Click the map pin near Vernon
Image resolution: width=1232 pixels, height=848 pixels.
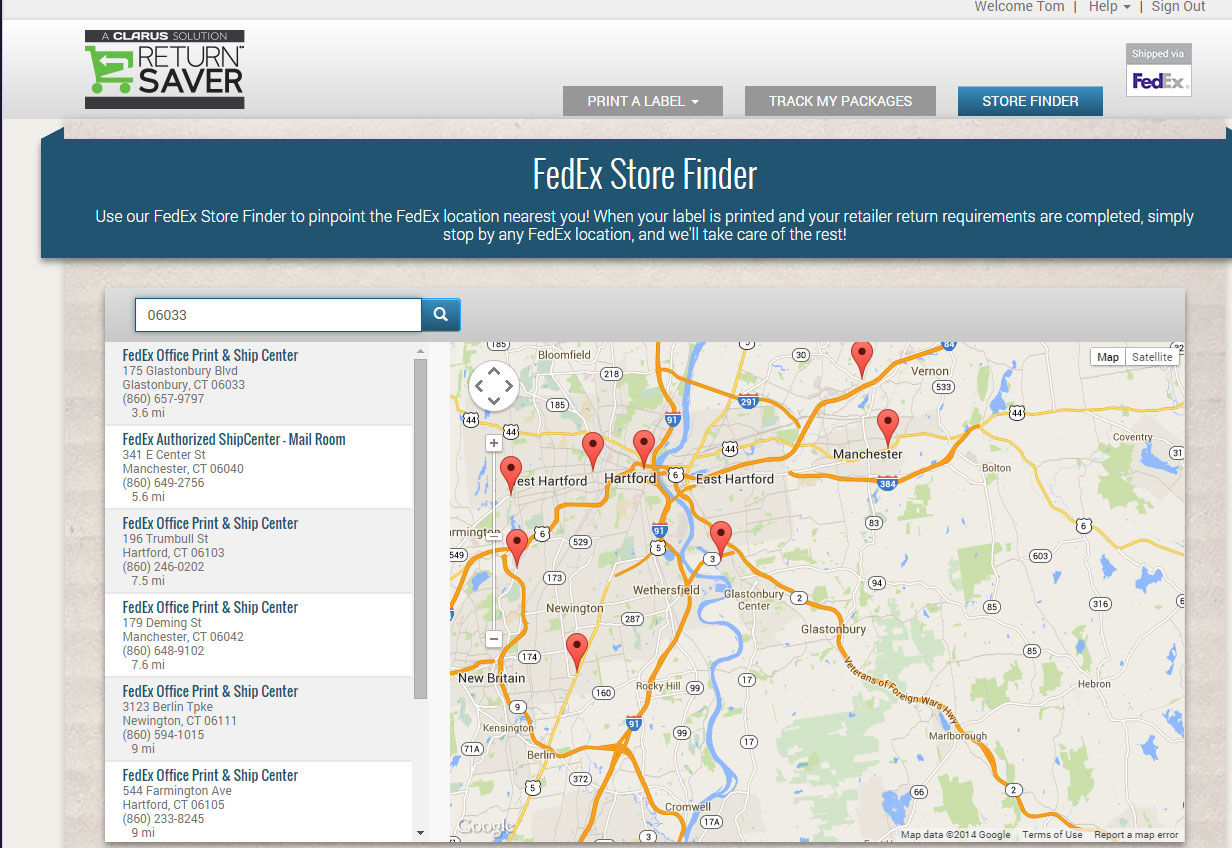862,359
